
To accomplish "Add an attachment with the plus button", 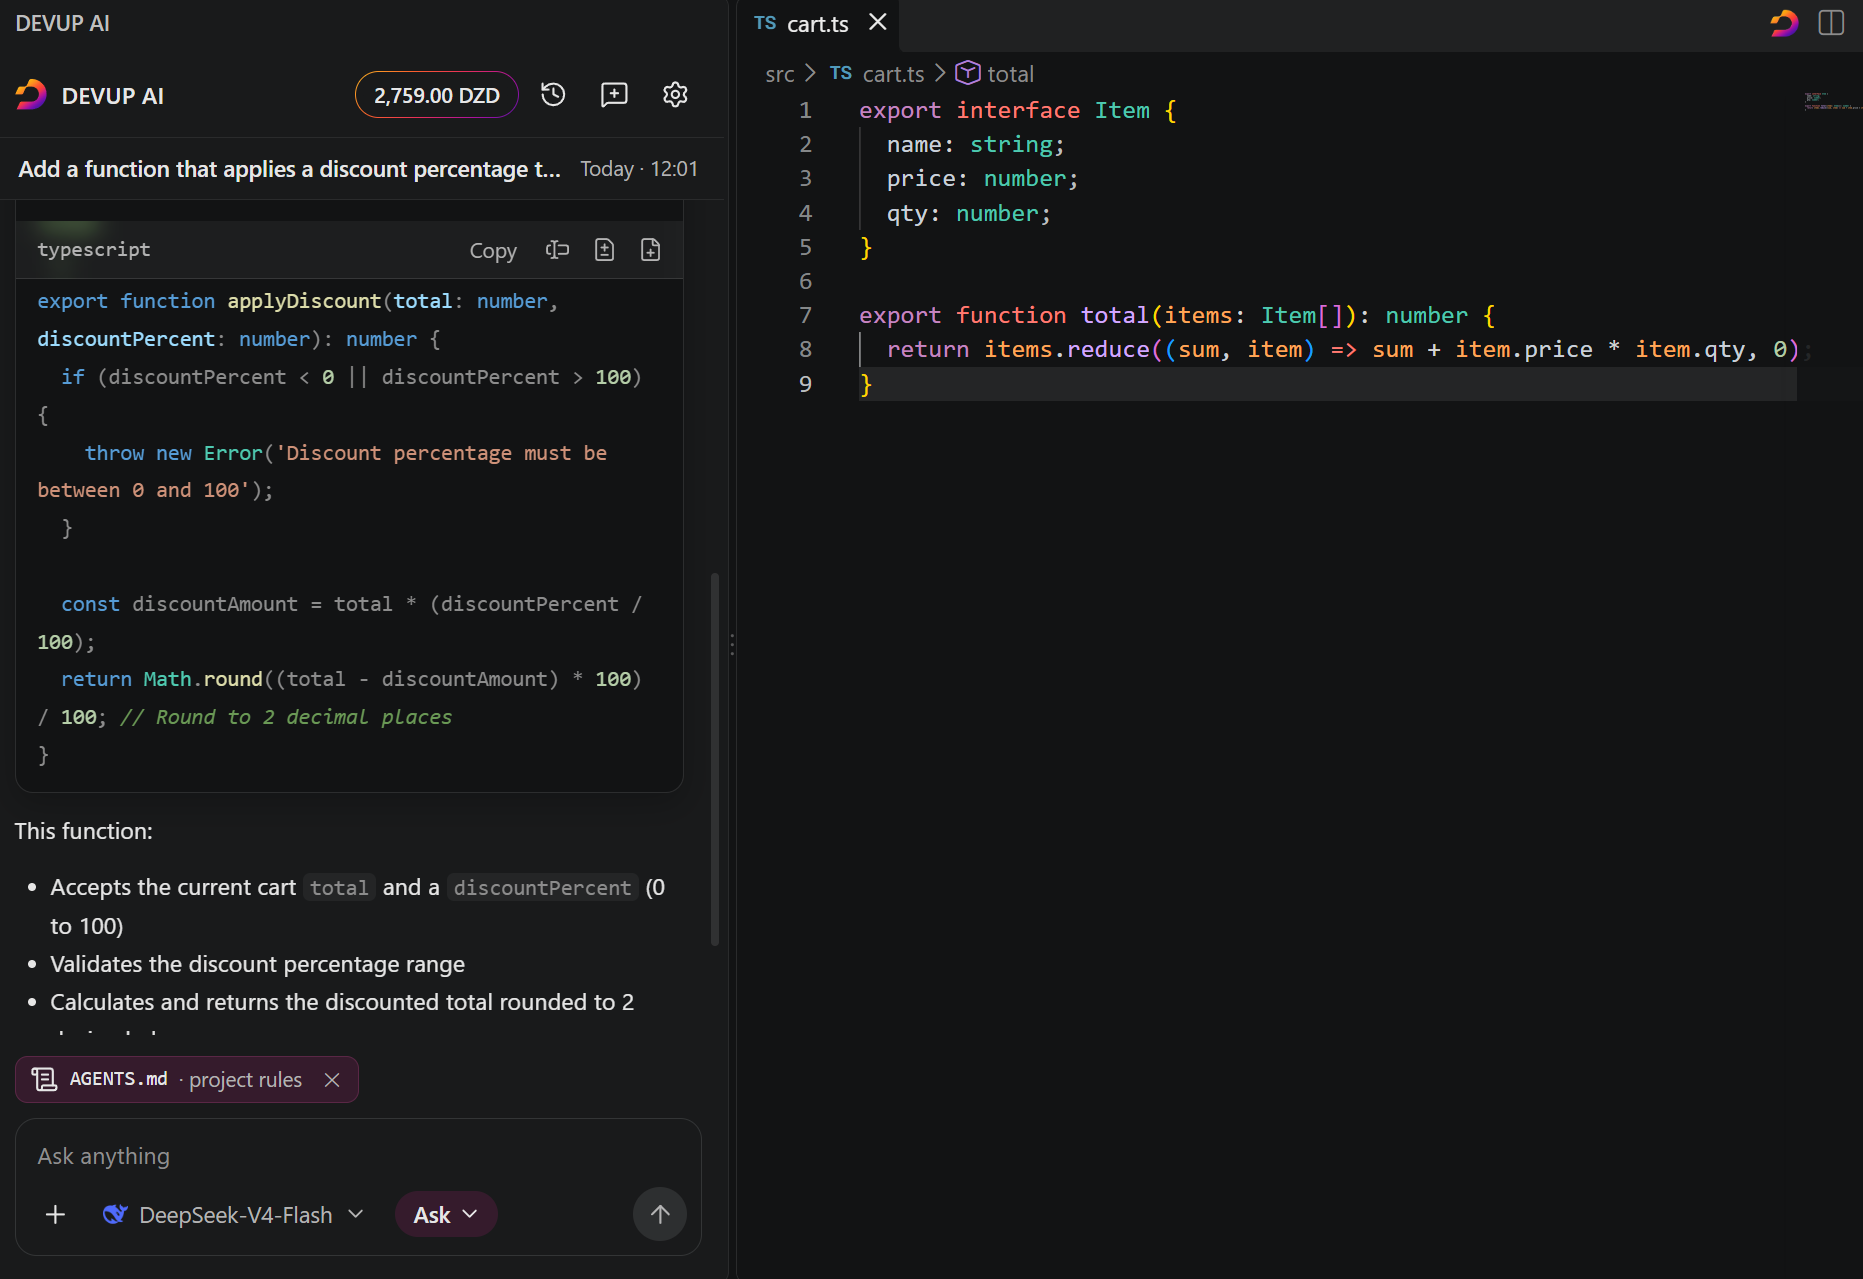I will pyautogui.click(x=56, y=1215).
